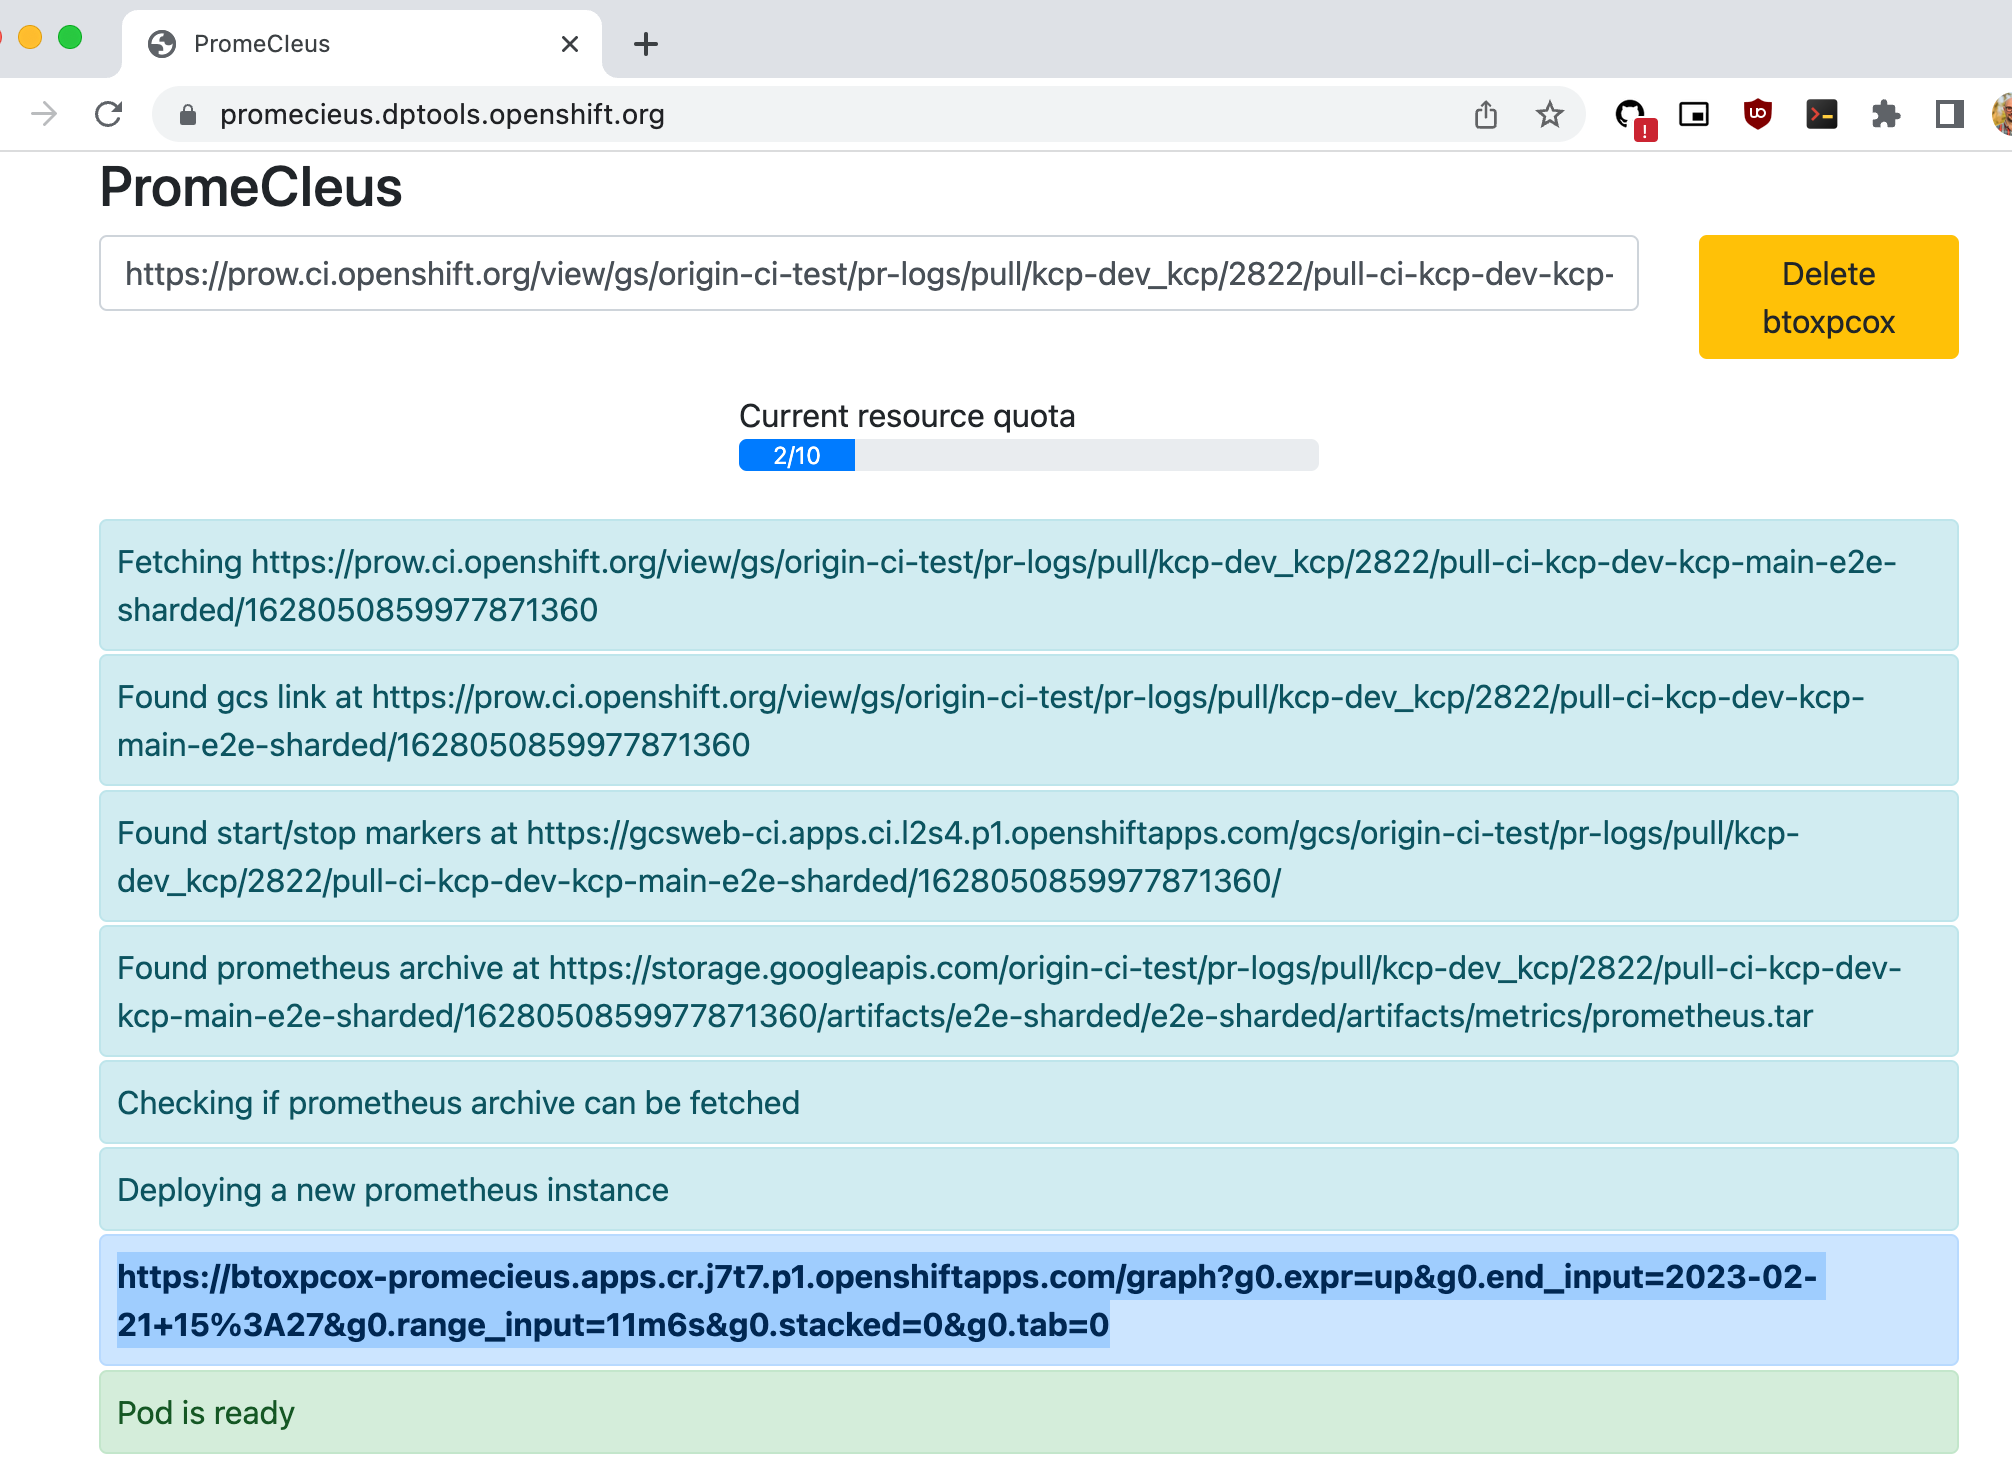Select the PromeCleus browser tab
Viewport: 2012px width, 1464px height.
pyautogui.click(x=330, y=44)
